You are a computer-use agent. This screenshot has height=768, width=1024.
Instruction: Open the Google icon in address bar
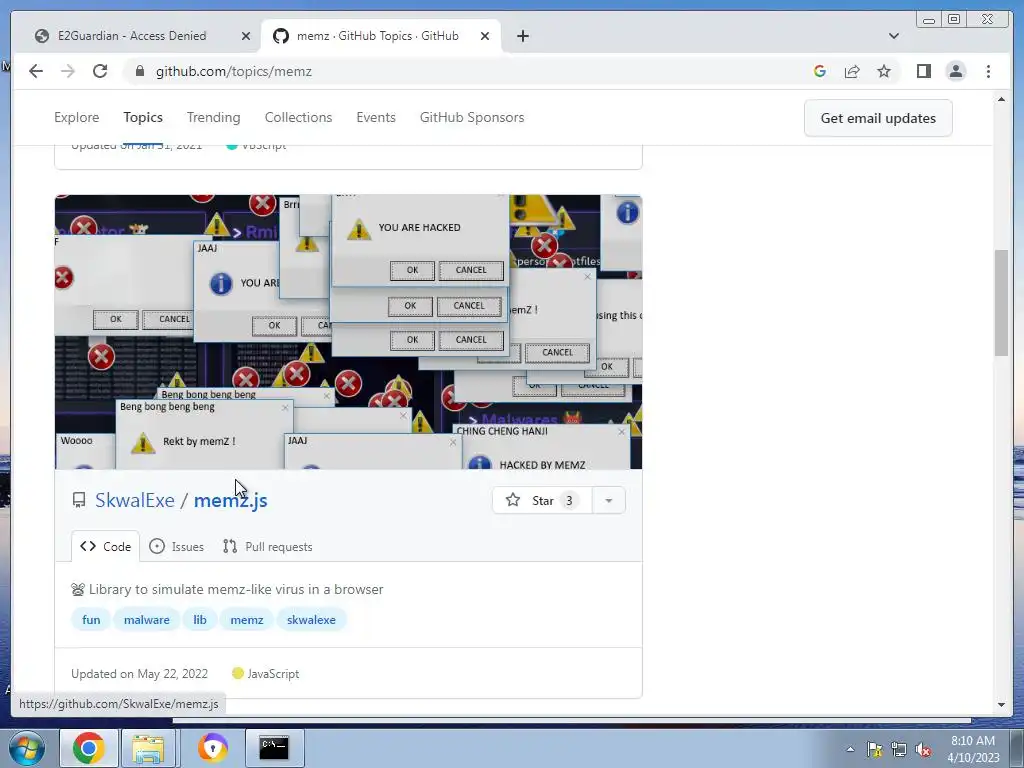820,71
